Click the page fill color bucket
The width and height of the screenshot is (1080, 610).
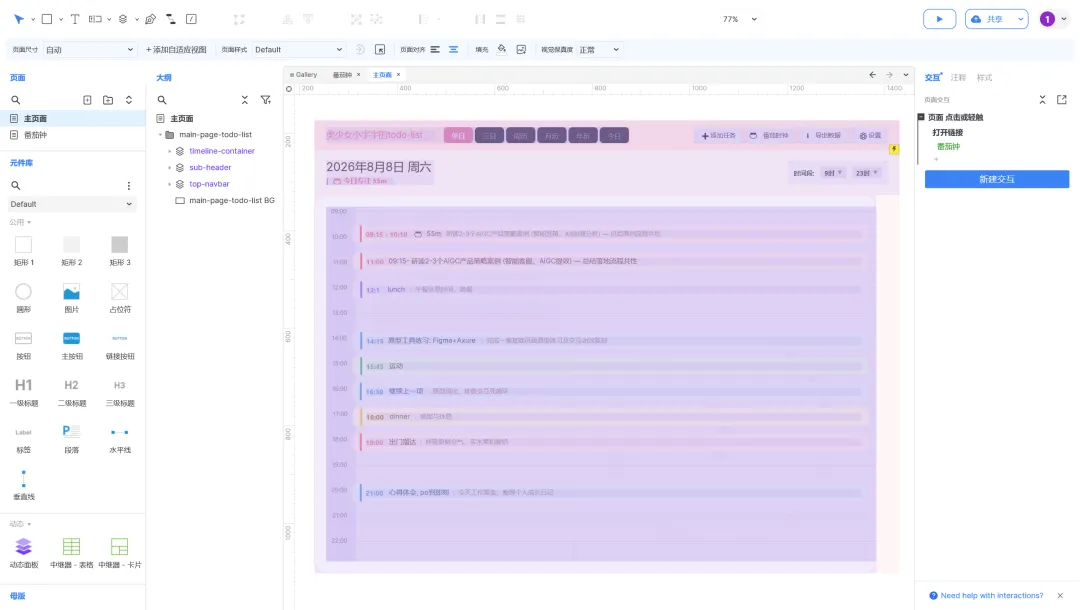[x=501, y=50]
